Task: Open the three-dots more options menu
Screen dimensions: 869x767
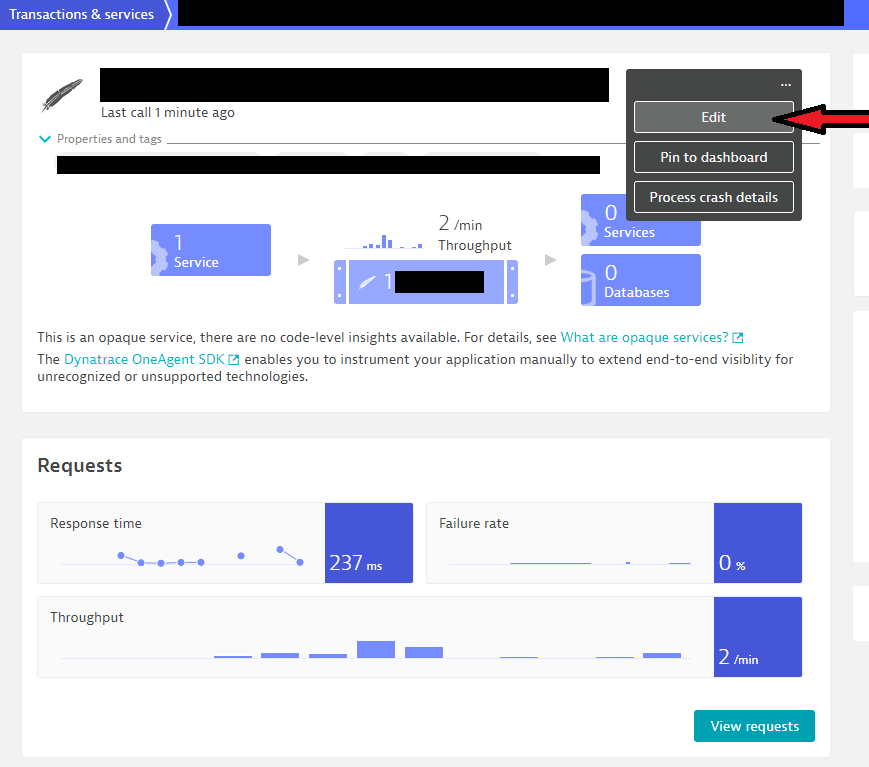Action: [x=785, y=85]
